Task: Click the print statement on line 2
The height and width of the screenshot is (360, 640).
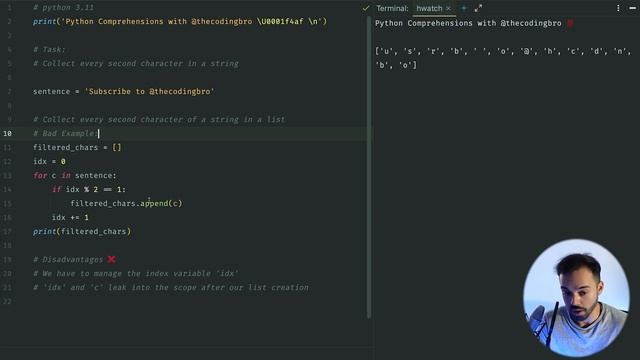Action: [x=180, y=21]
